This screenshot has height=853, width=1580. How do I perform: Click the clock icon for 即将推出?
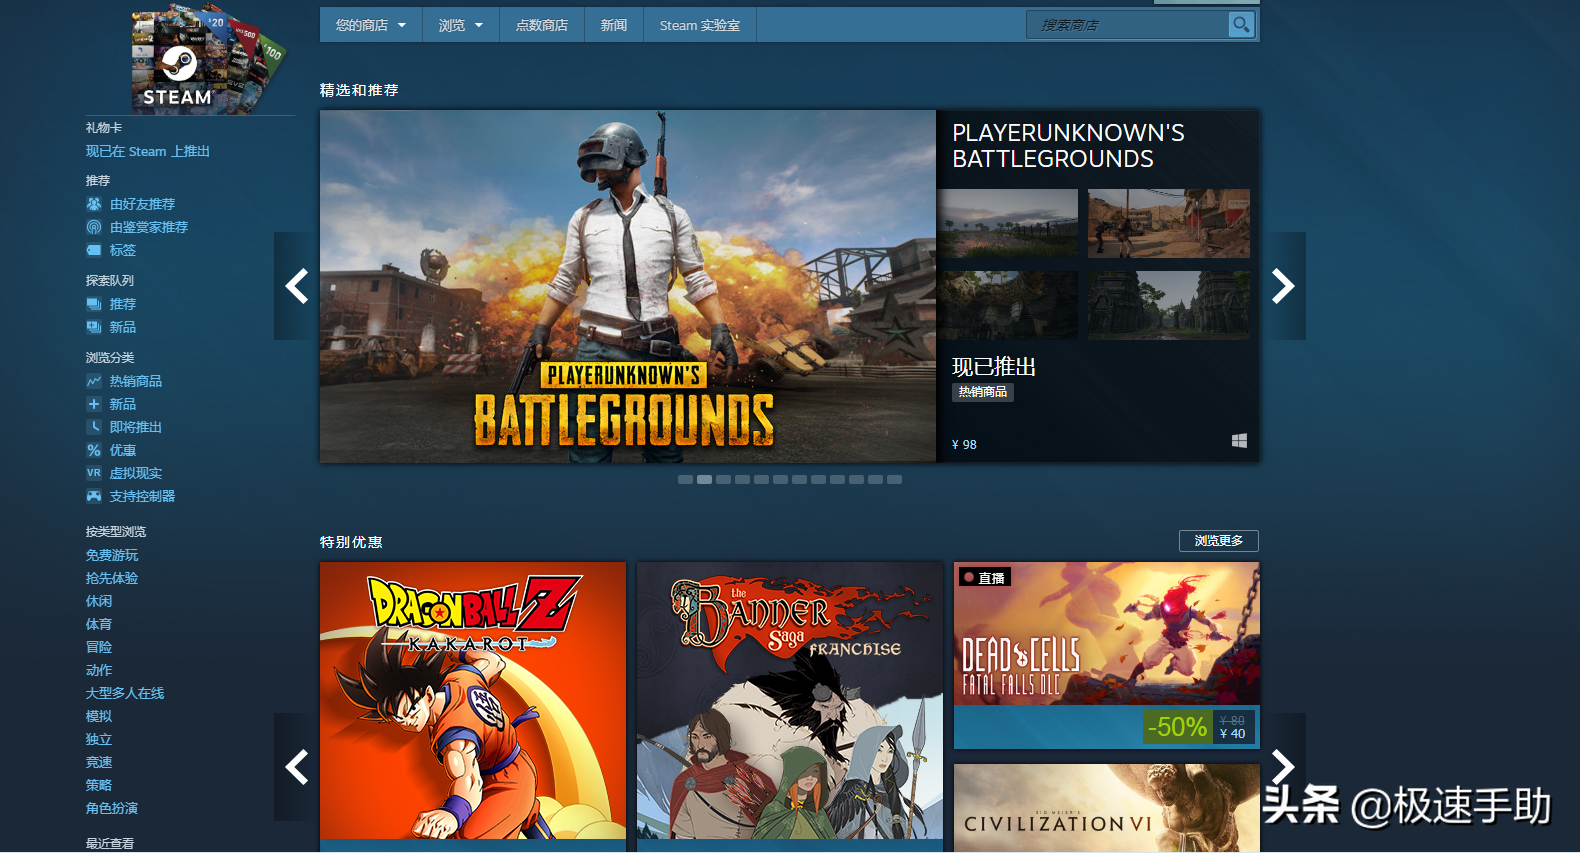[x=94, y=427]
